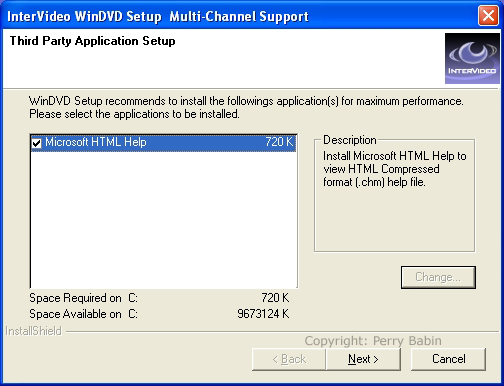Click the InstallShield label text

click(34, 331)
